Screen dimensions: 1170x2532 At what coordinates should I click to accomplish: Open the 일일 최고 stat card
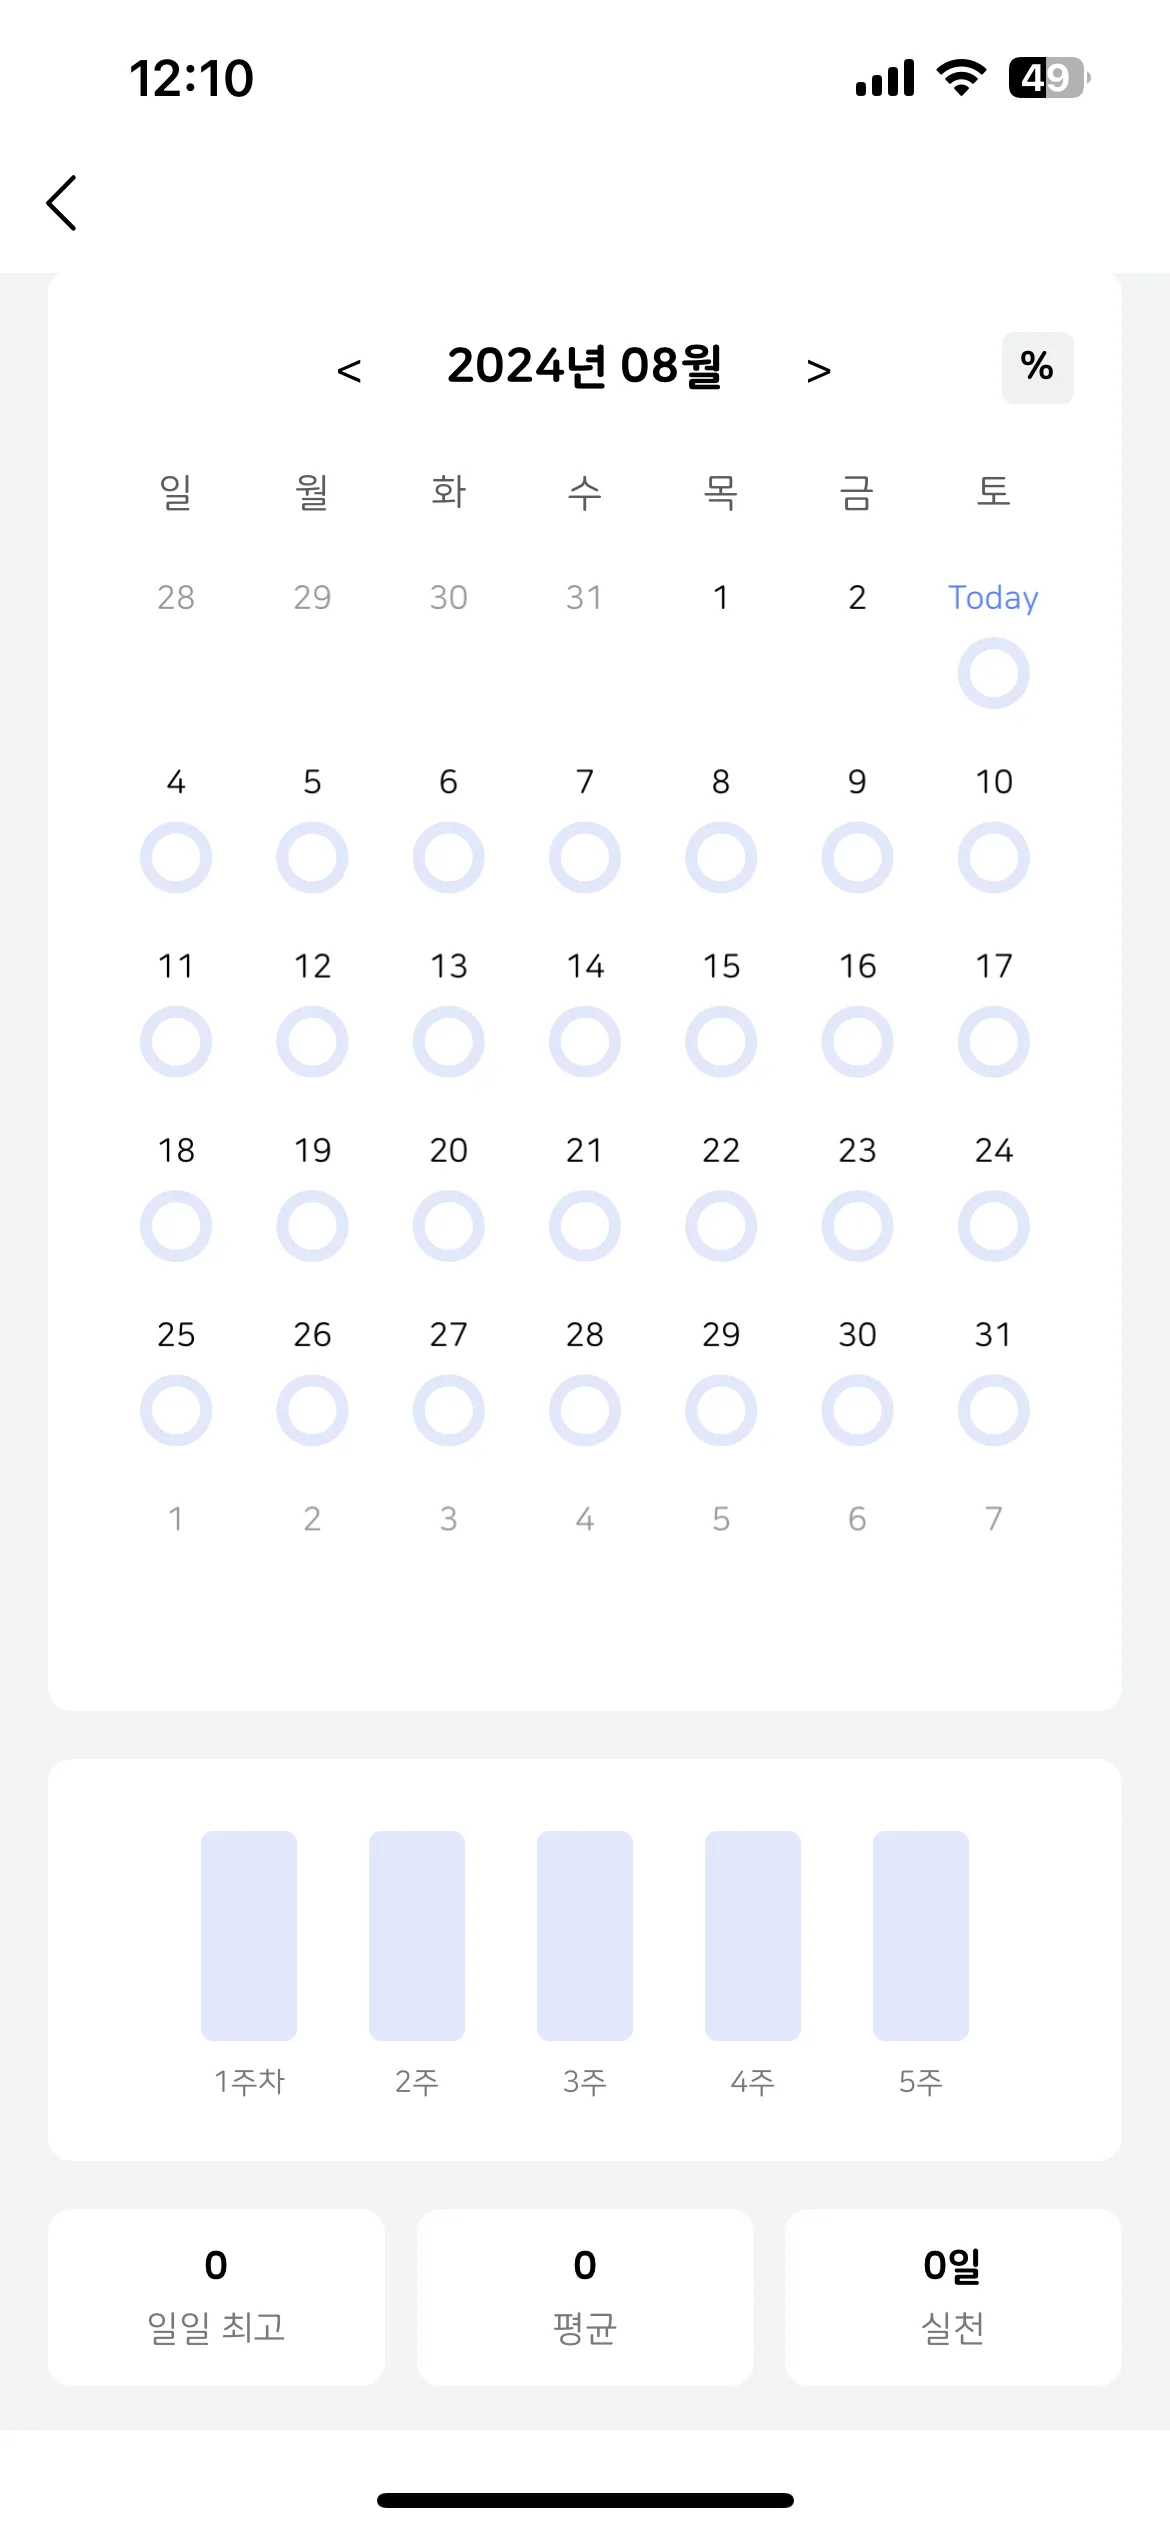(216, 2297)
